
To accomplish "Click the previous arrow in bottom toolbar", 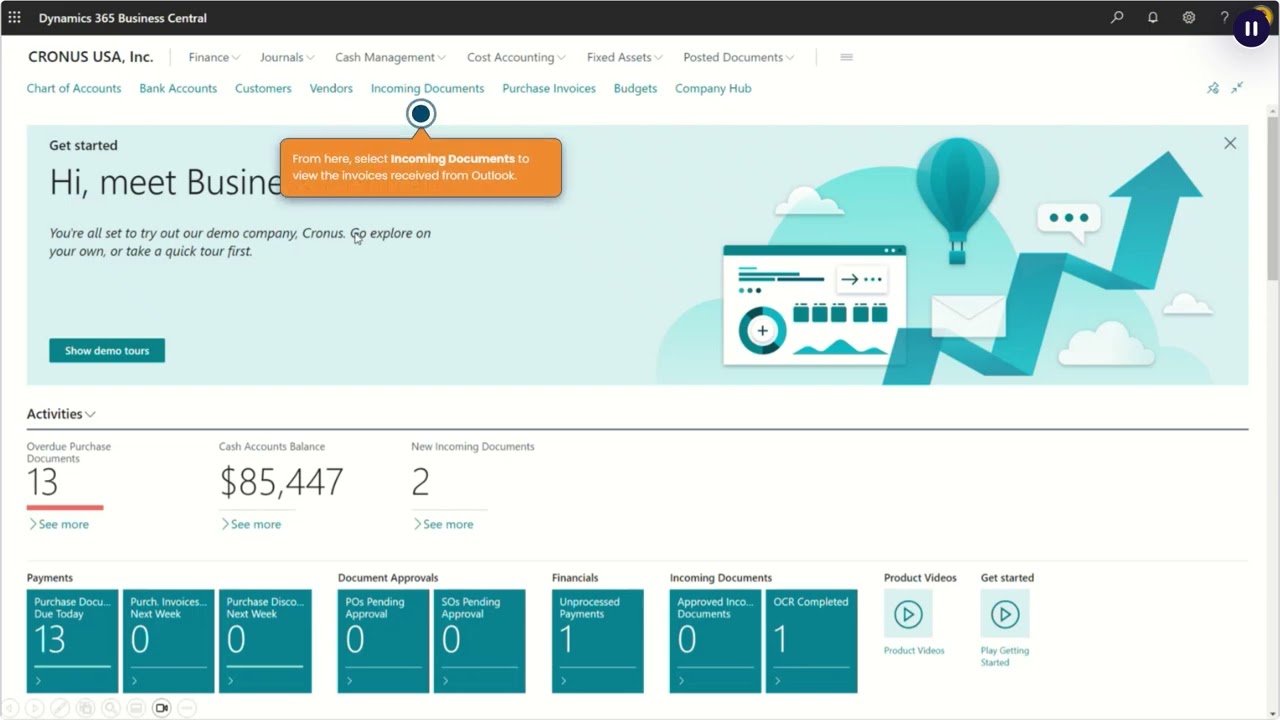I will pos(10,708).
